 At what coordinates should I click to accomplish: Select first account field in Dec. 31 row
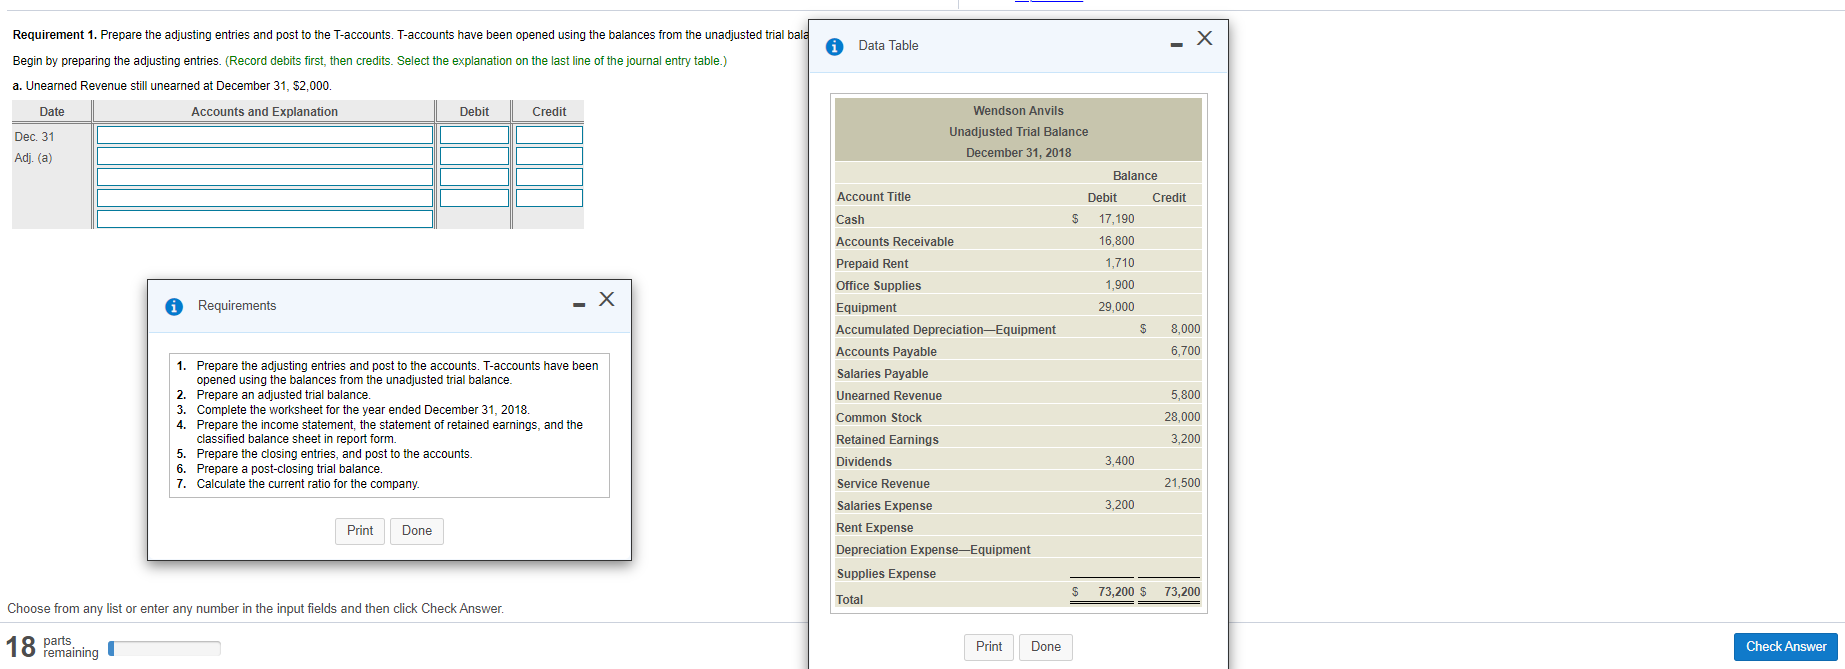tap(265, 135)
